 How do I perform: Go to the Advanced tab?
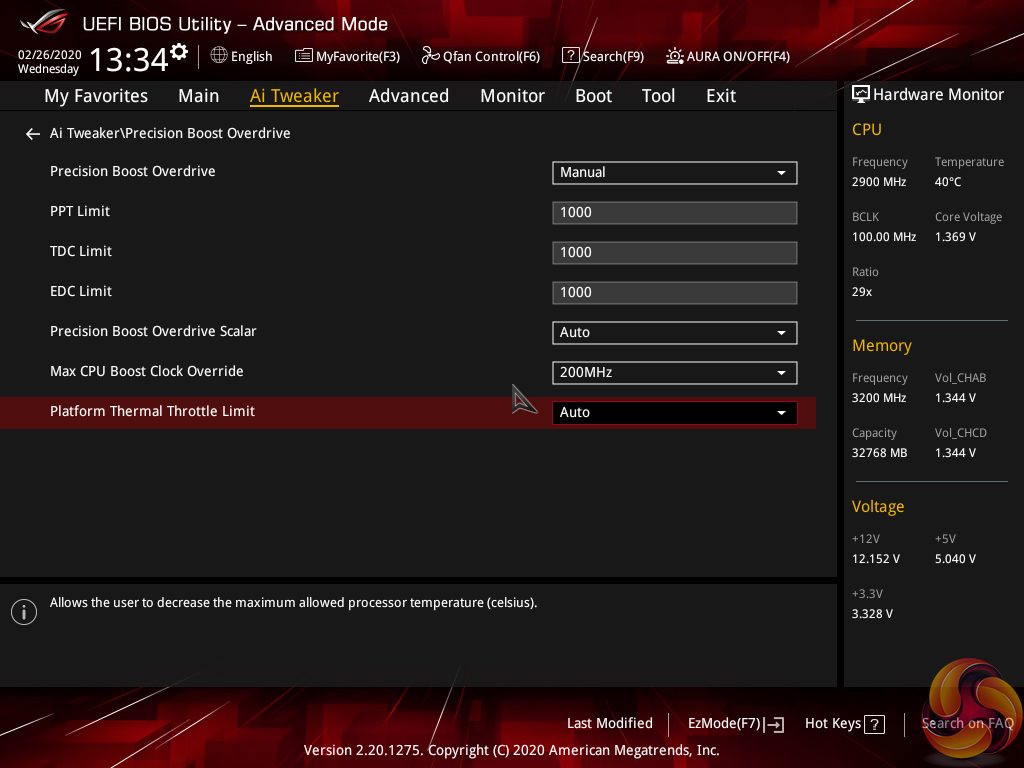click(x=408, y=96)
